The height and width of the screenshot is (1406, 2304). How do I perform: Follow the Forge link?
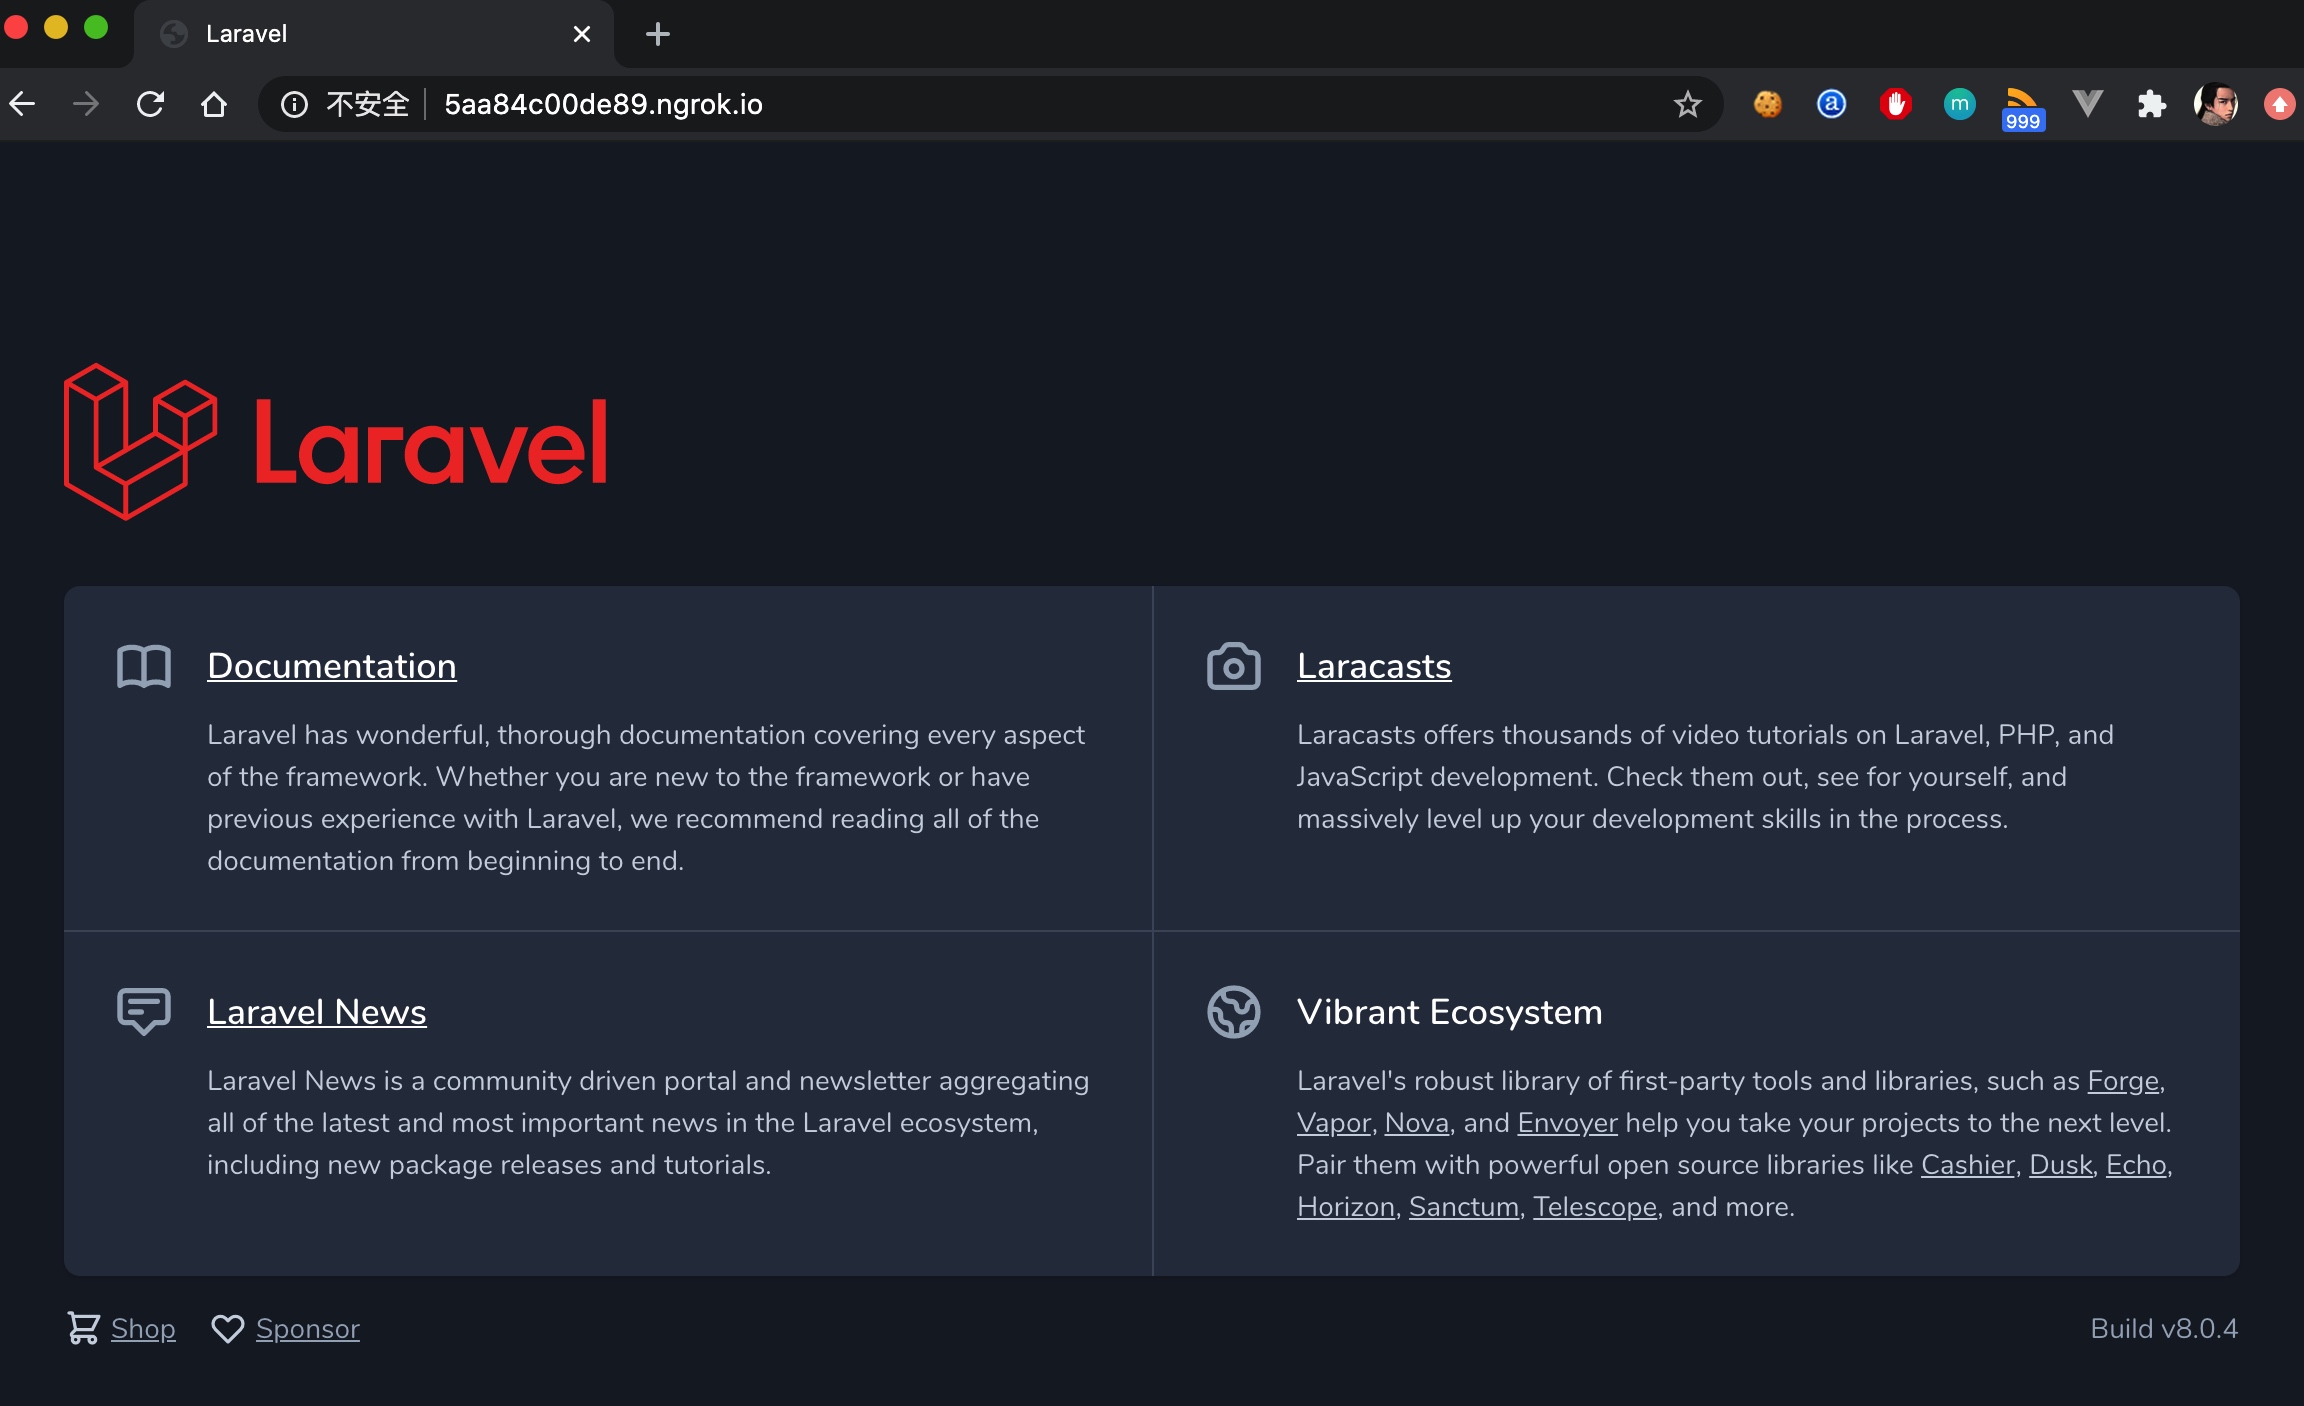(x=2123, y=1081)
